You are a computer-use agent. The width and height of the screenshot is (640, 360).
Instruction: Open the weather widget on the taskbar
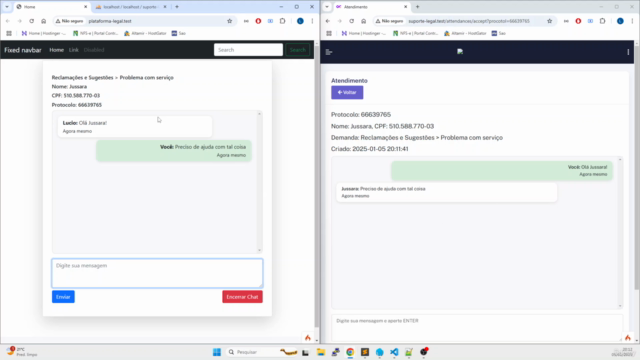(x=22, y=352)
